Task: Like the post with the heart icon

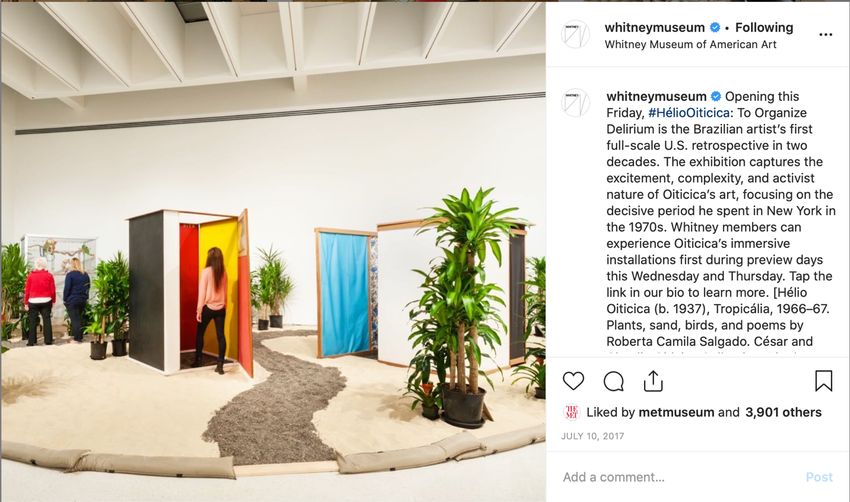Action: pos(573,381)
